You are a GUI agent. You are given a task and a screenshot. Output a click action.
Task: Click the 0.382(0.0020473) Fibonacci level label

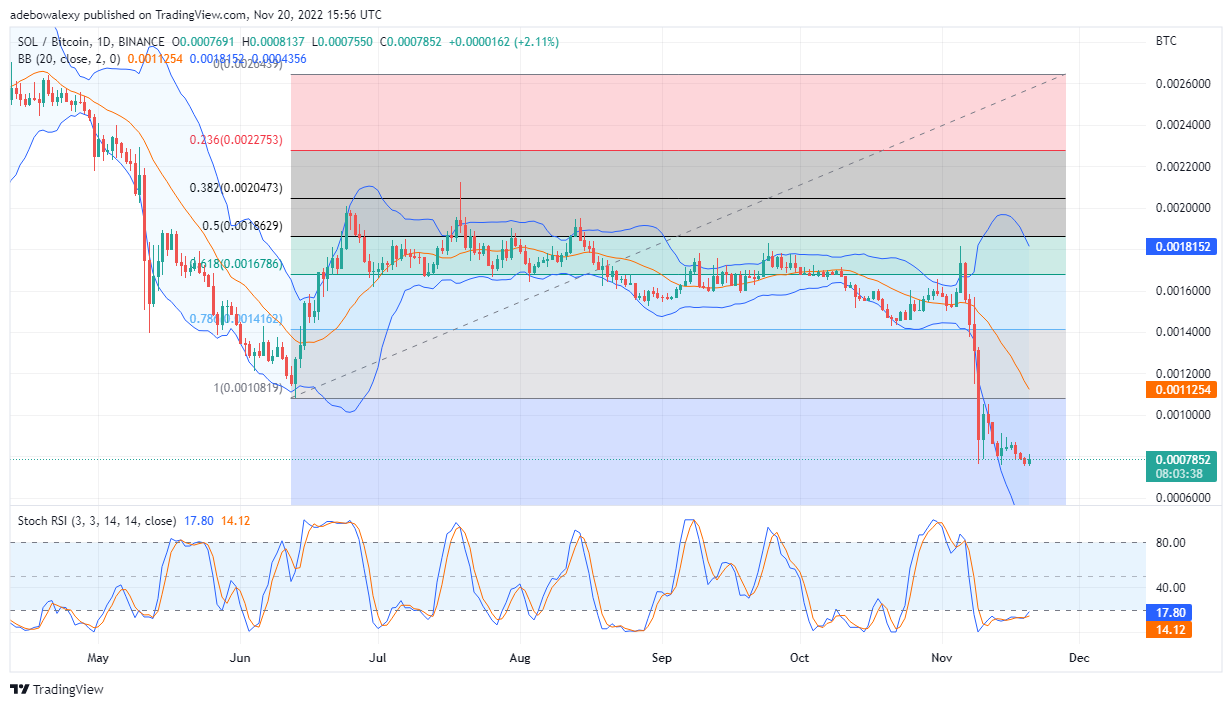point(237,188)
